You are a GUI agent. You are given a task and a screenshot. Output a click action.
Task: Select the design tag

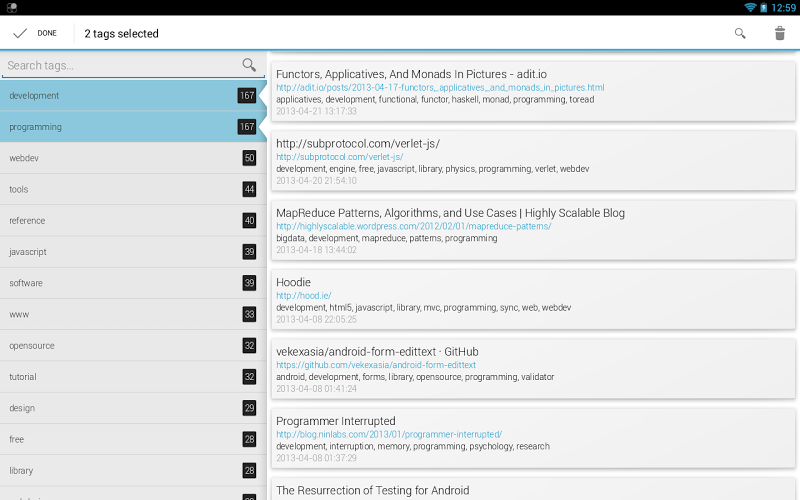[133, 408]
